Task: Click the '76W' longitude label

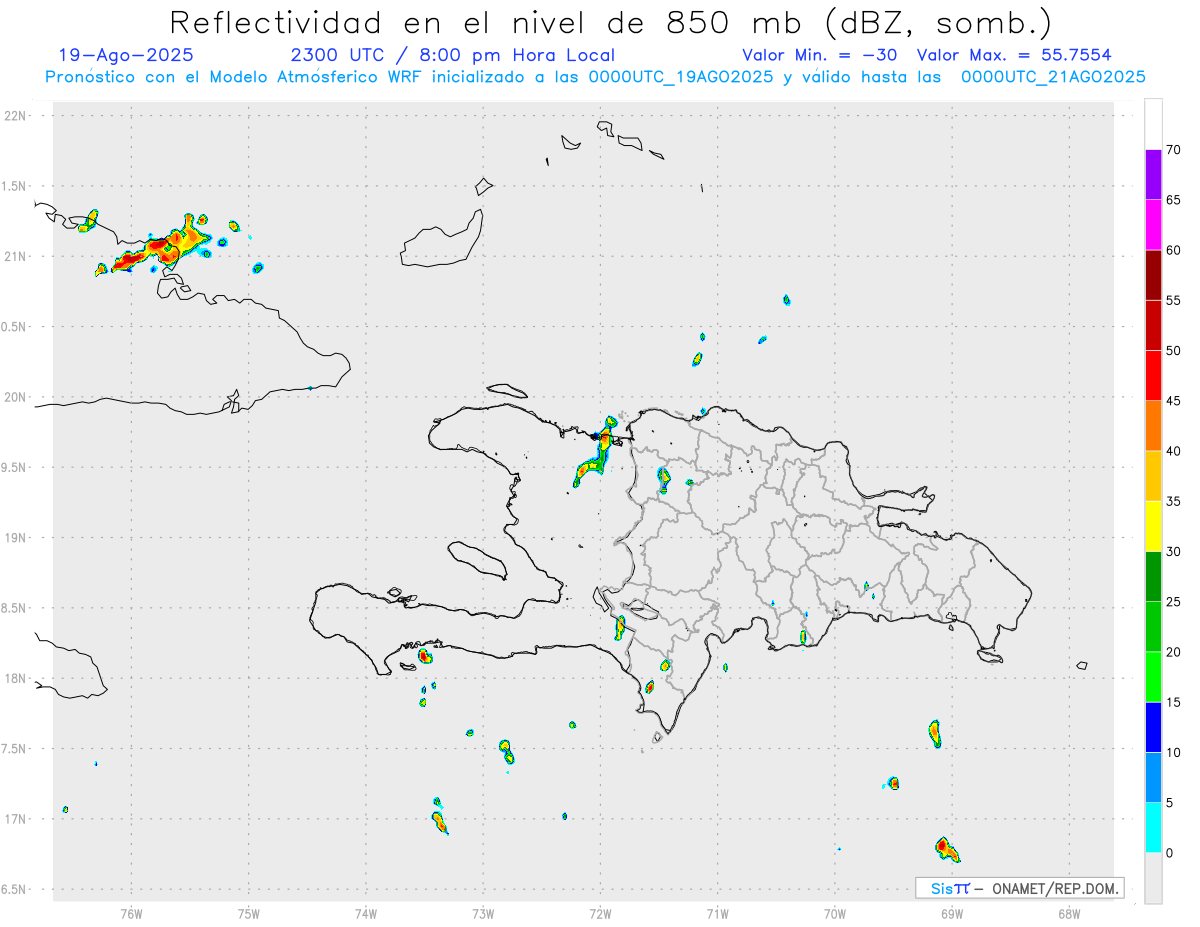Action: pyautogui.click(x=131, y=913)
